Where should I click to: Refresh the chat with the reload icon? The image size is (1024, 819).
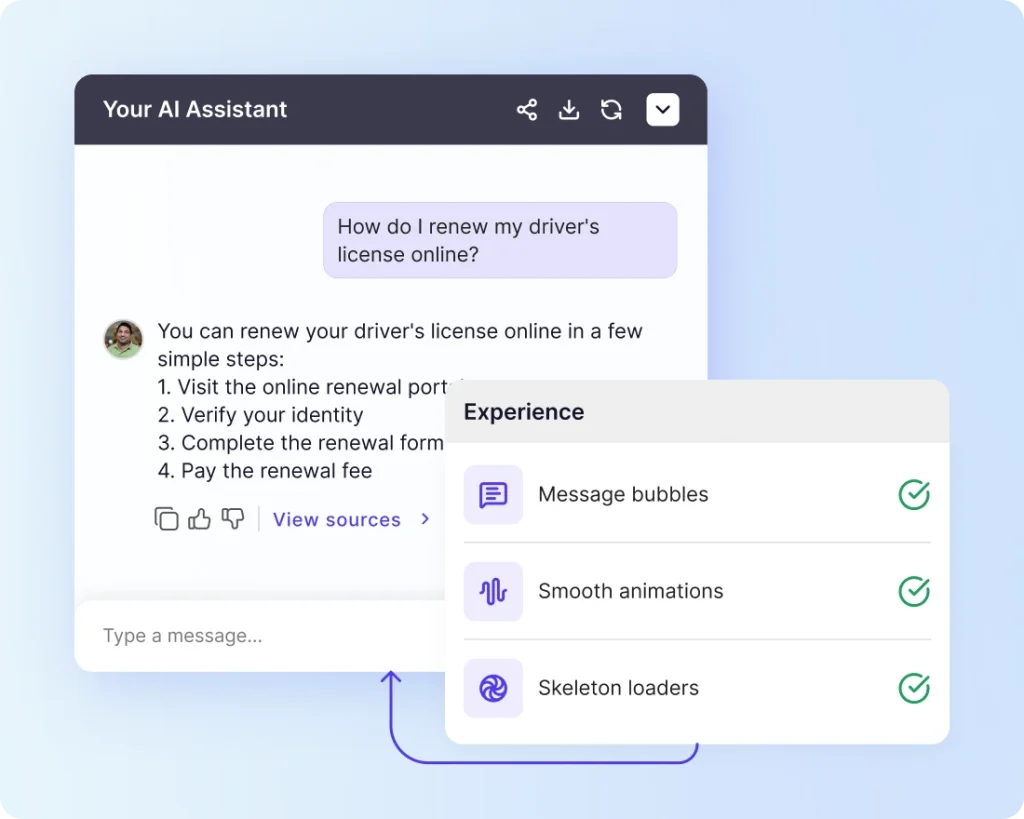(611, 110)
